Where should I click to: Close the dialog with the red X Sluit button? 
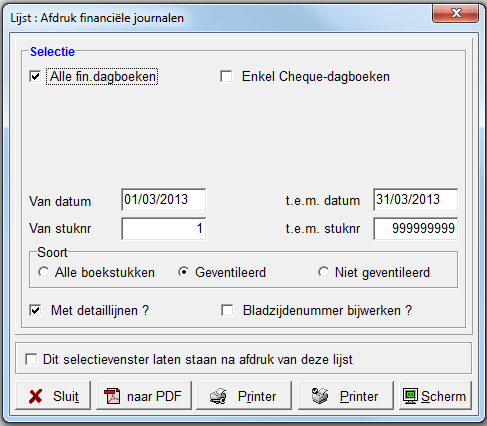(x=53, y=396)
